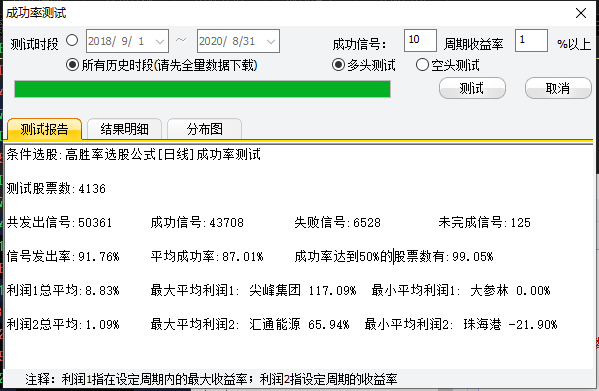Open the 结果明细 tab
Viewport: 599px width, 391px height.
coord(125,129)
